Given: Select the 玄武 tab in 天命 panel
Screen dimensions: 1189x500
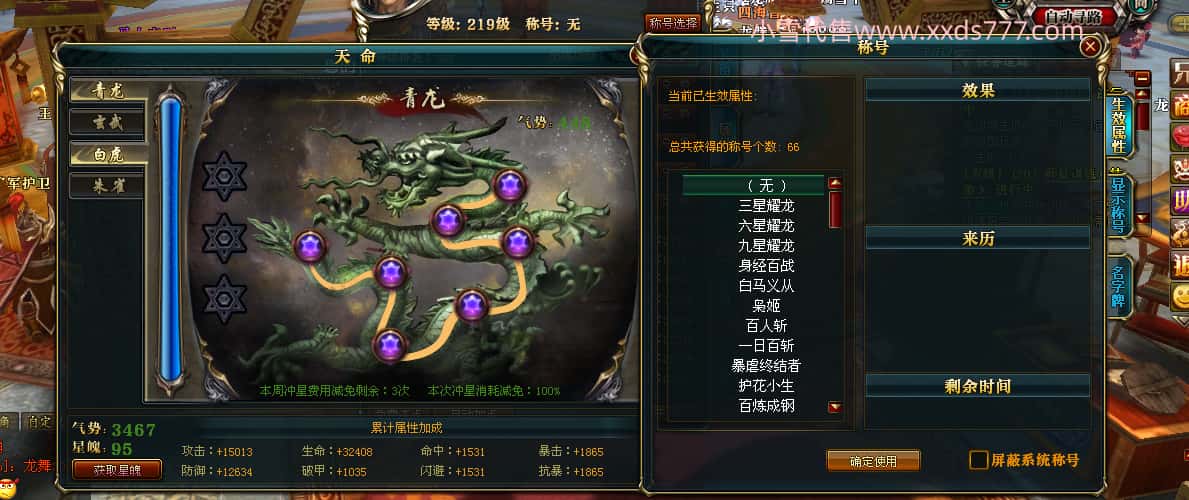Looking at the screenshot, I should click(x=107, y=121).
